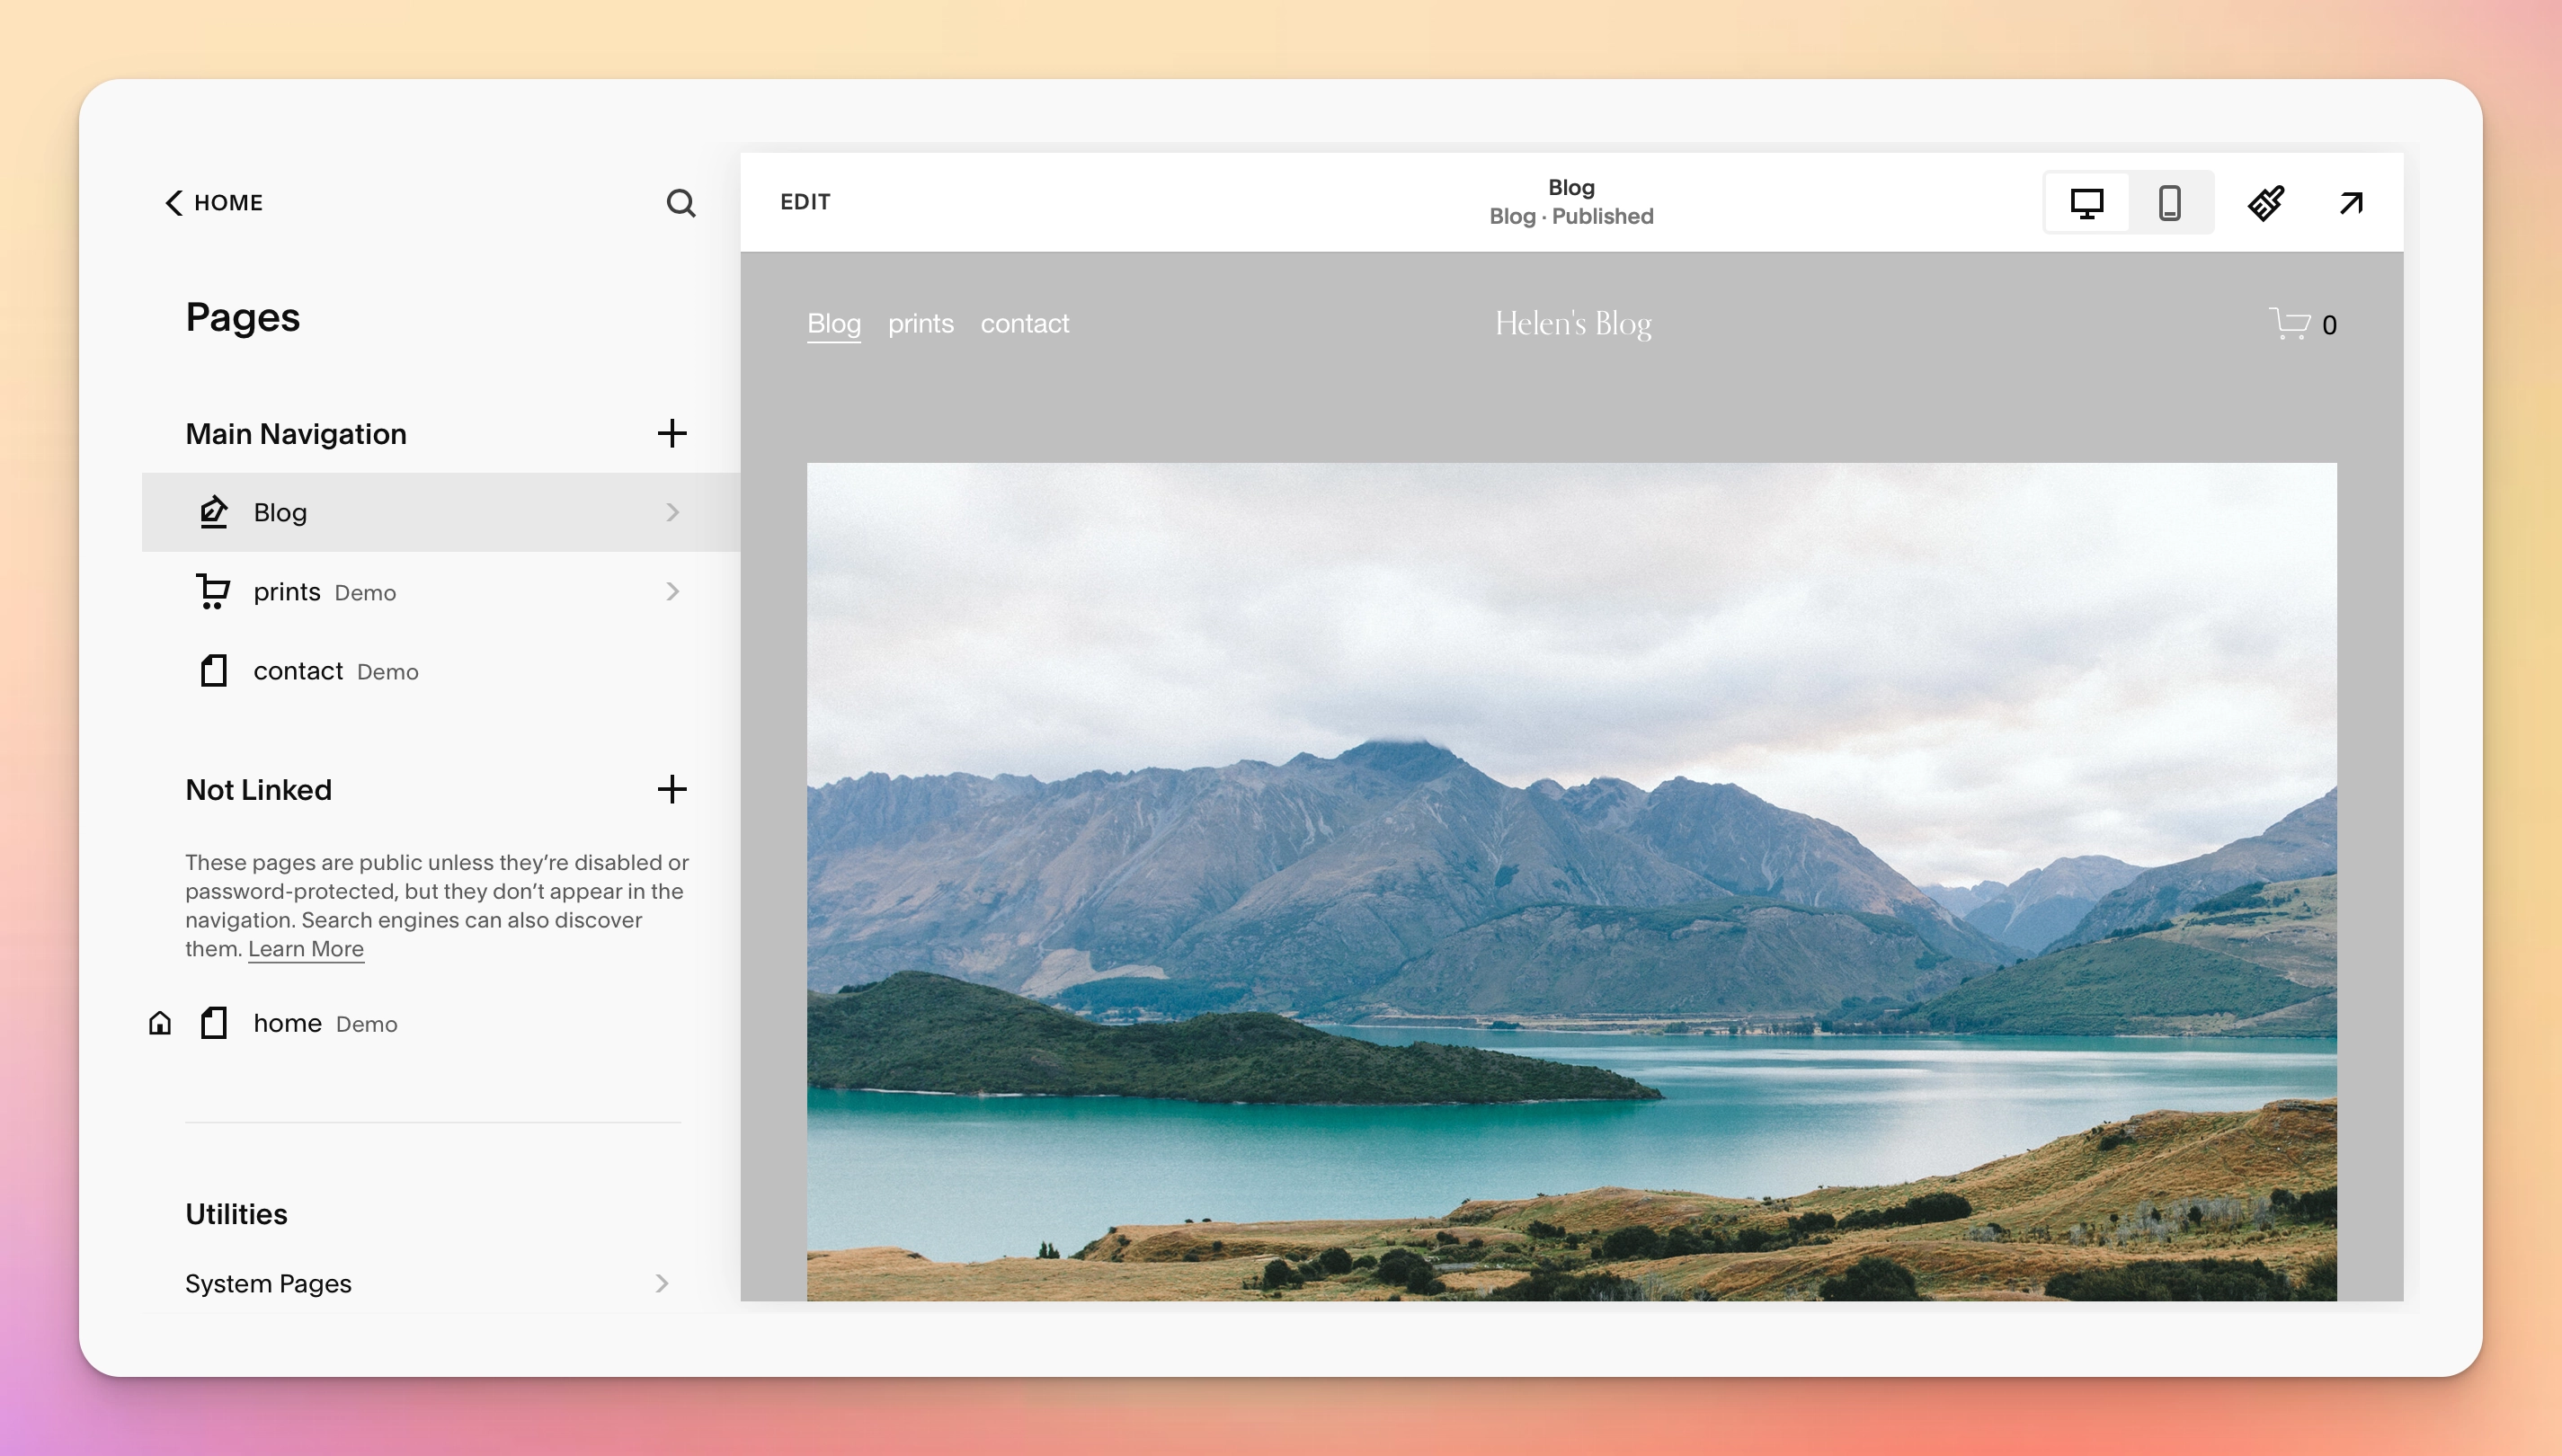Click prints link in site header
Image resolution: width=2562 pixels, height=1456 pixels.
920,323
